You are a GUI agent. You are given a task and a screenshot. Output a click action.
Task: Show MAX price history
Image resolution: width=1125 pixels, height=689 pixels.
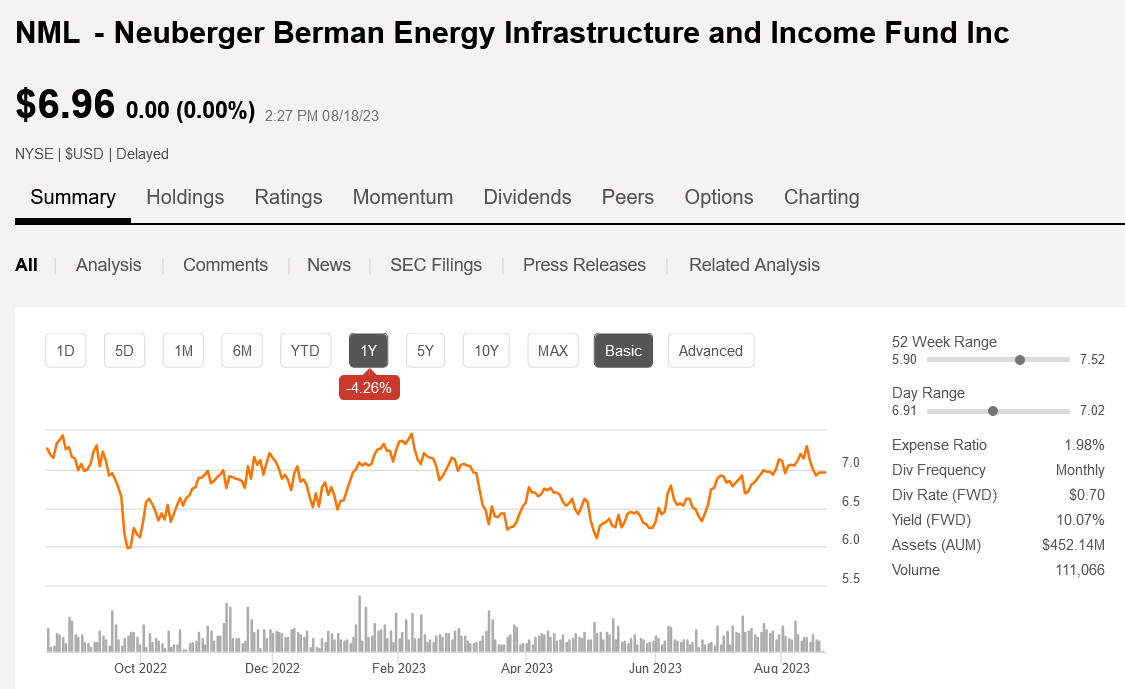click(552, 351)
